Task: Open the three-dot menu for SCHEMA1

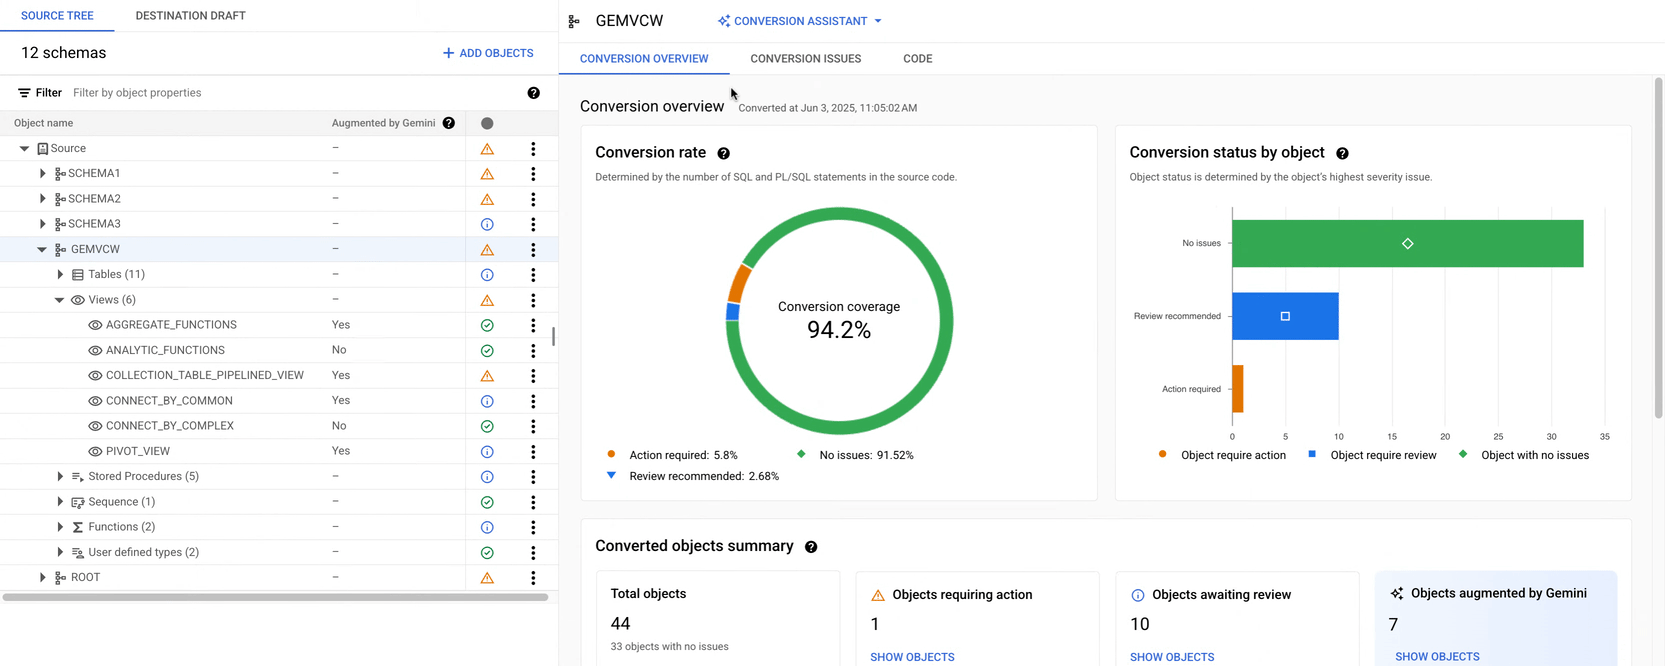Action: pos(533,174)
